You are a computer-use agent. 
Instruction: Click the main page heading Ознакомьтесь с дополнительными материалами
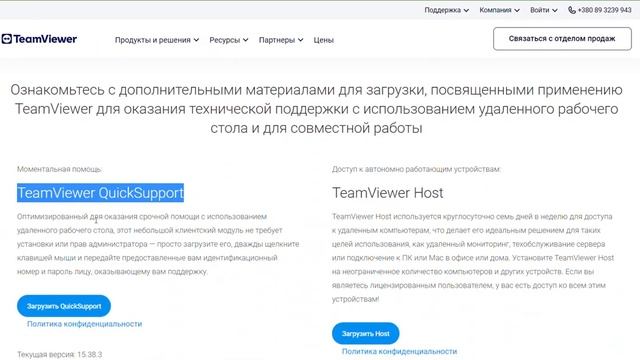pos(316,109)
